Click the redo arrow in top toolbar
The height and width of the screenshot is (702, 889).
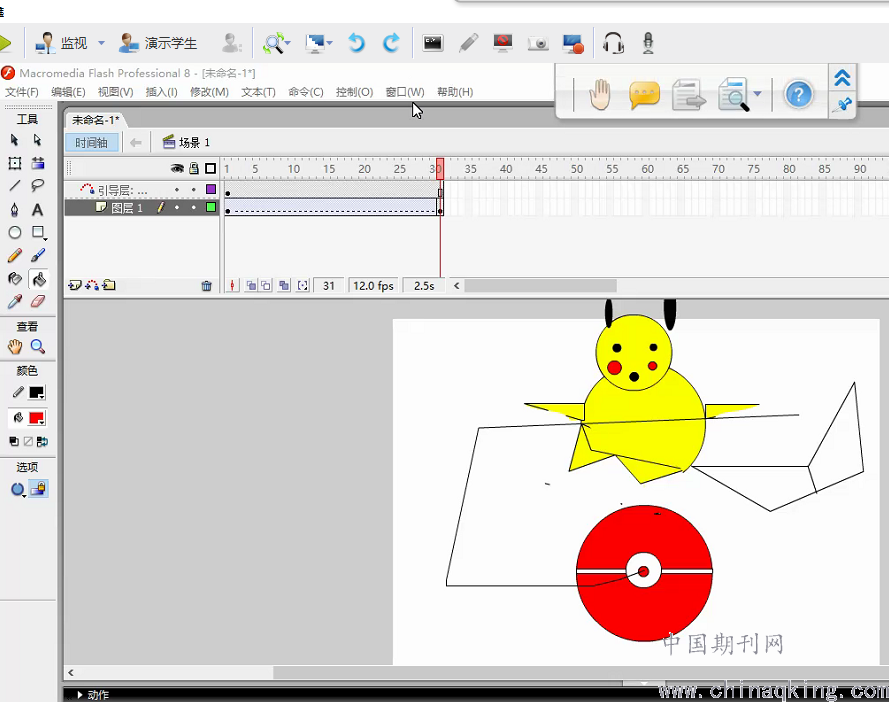[x=391, y=43]
